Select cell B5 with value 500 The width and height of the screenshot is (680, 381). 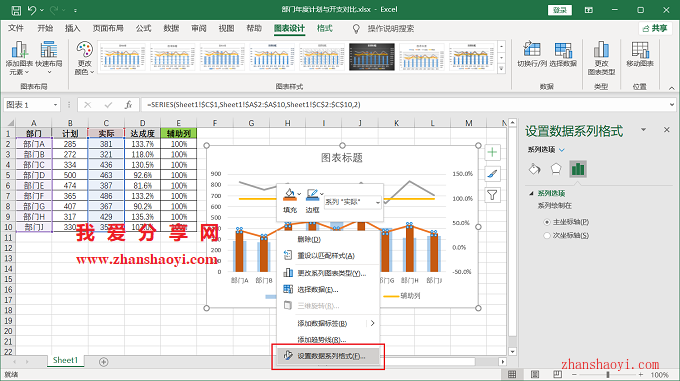pos(70,175)
